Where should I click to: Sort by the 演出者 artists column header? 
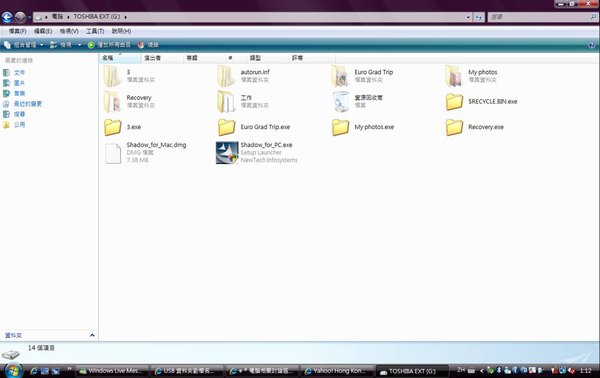point(162,58)
